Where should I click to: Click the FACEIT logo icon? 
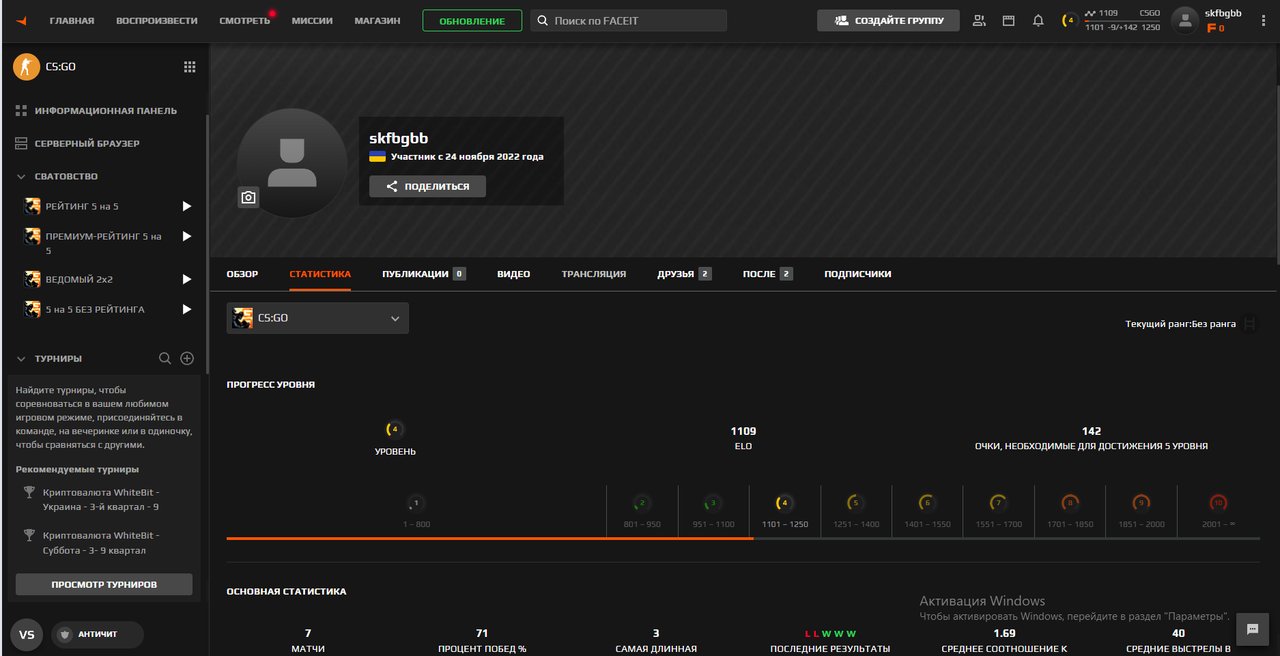point(22,21)
